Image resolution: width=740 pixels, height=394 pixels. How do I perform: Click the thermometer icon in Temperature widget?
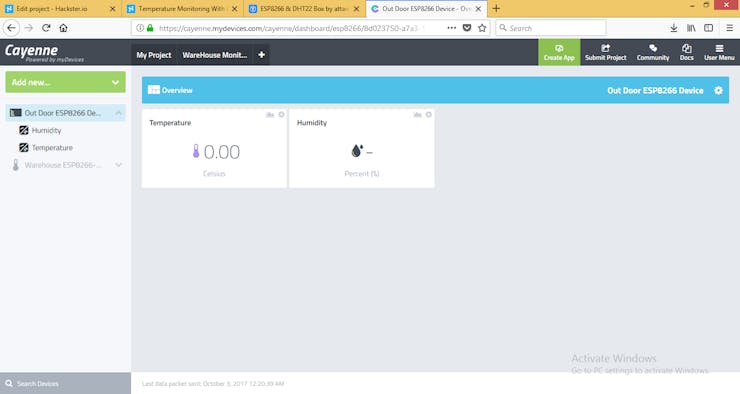tap(196, 151)
